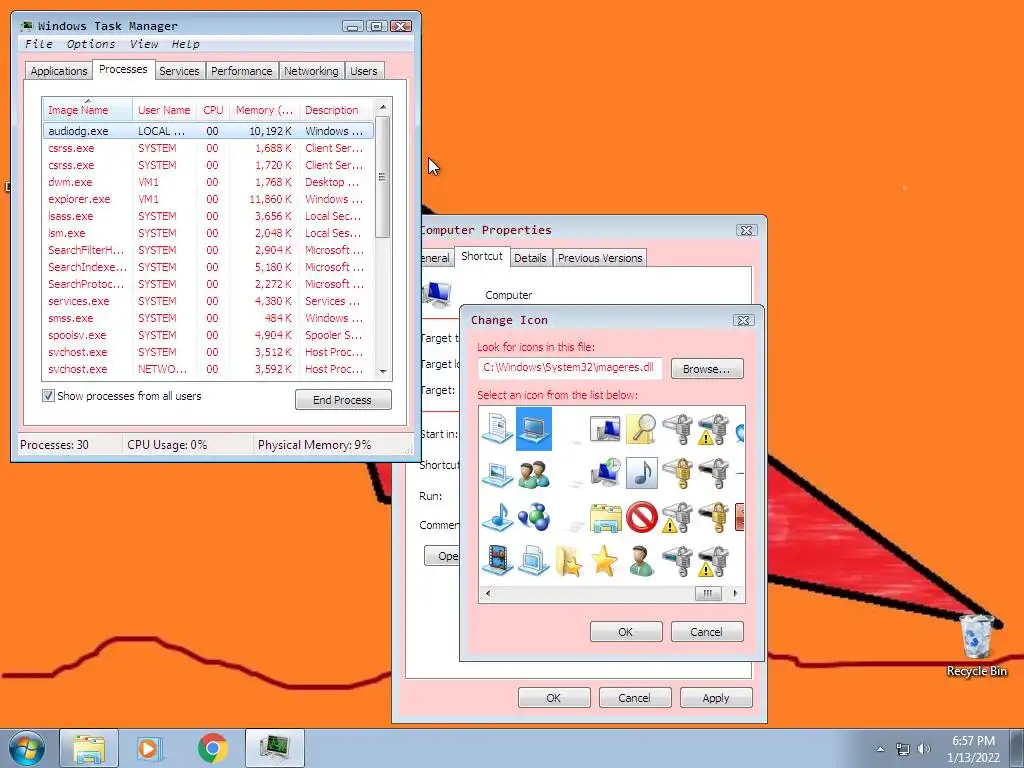The height and width of the screenshot is (768, 1024).
Task: Open Windows Explorer from the taskbar
Action: point(89,748)
